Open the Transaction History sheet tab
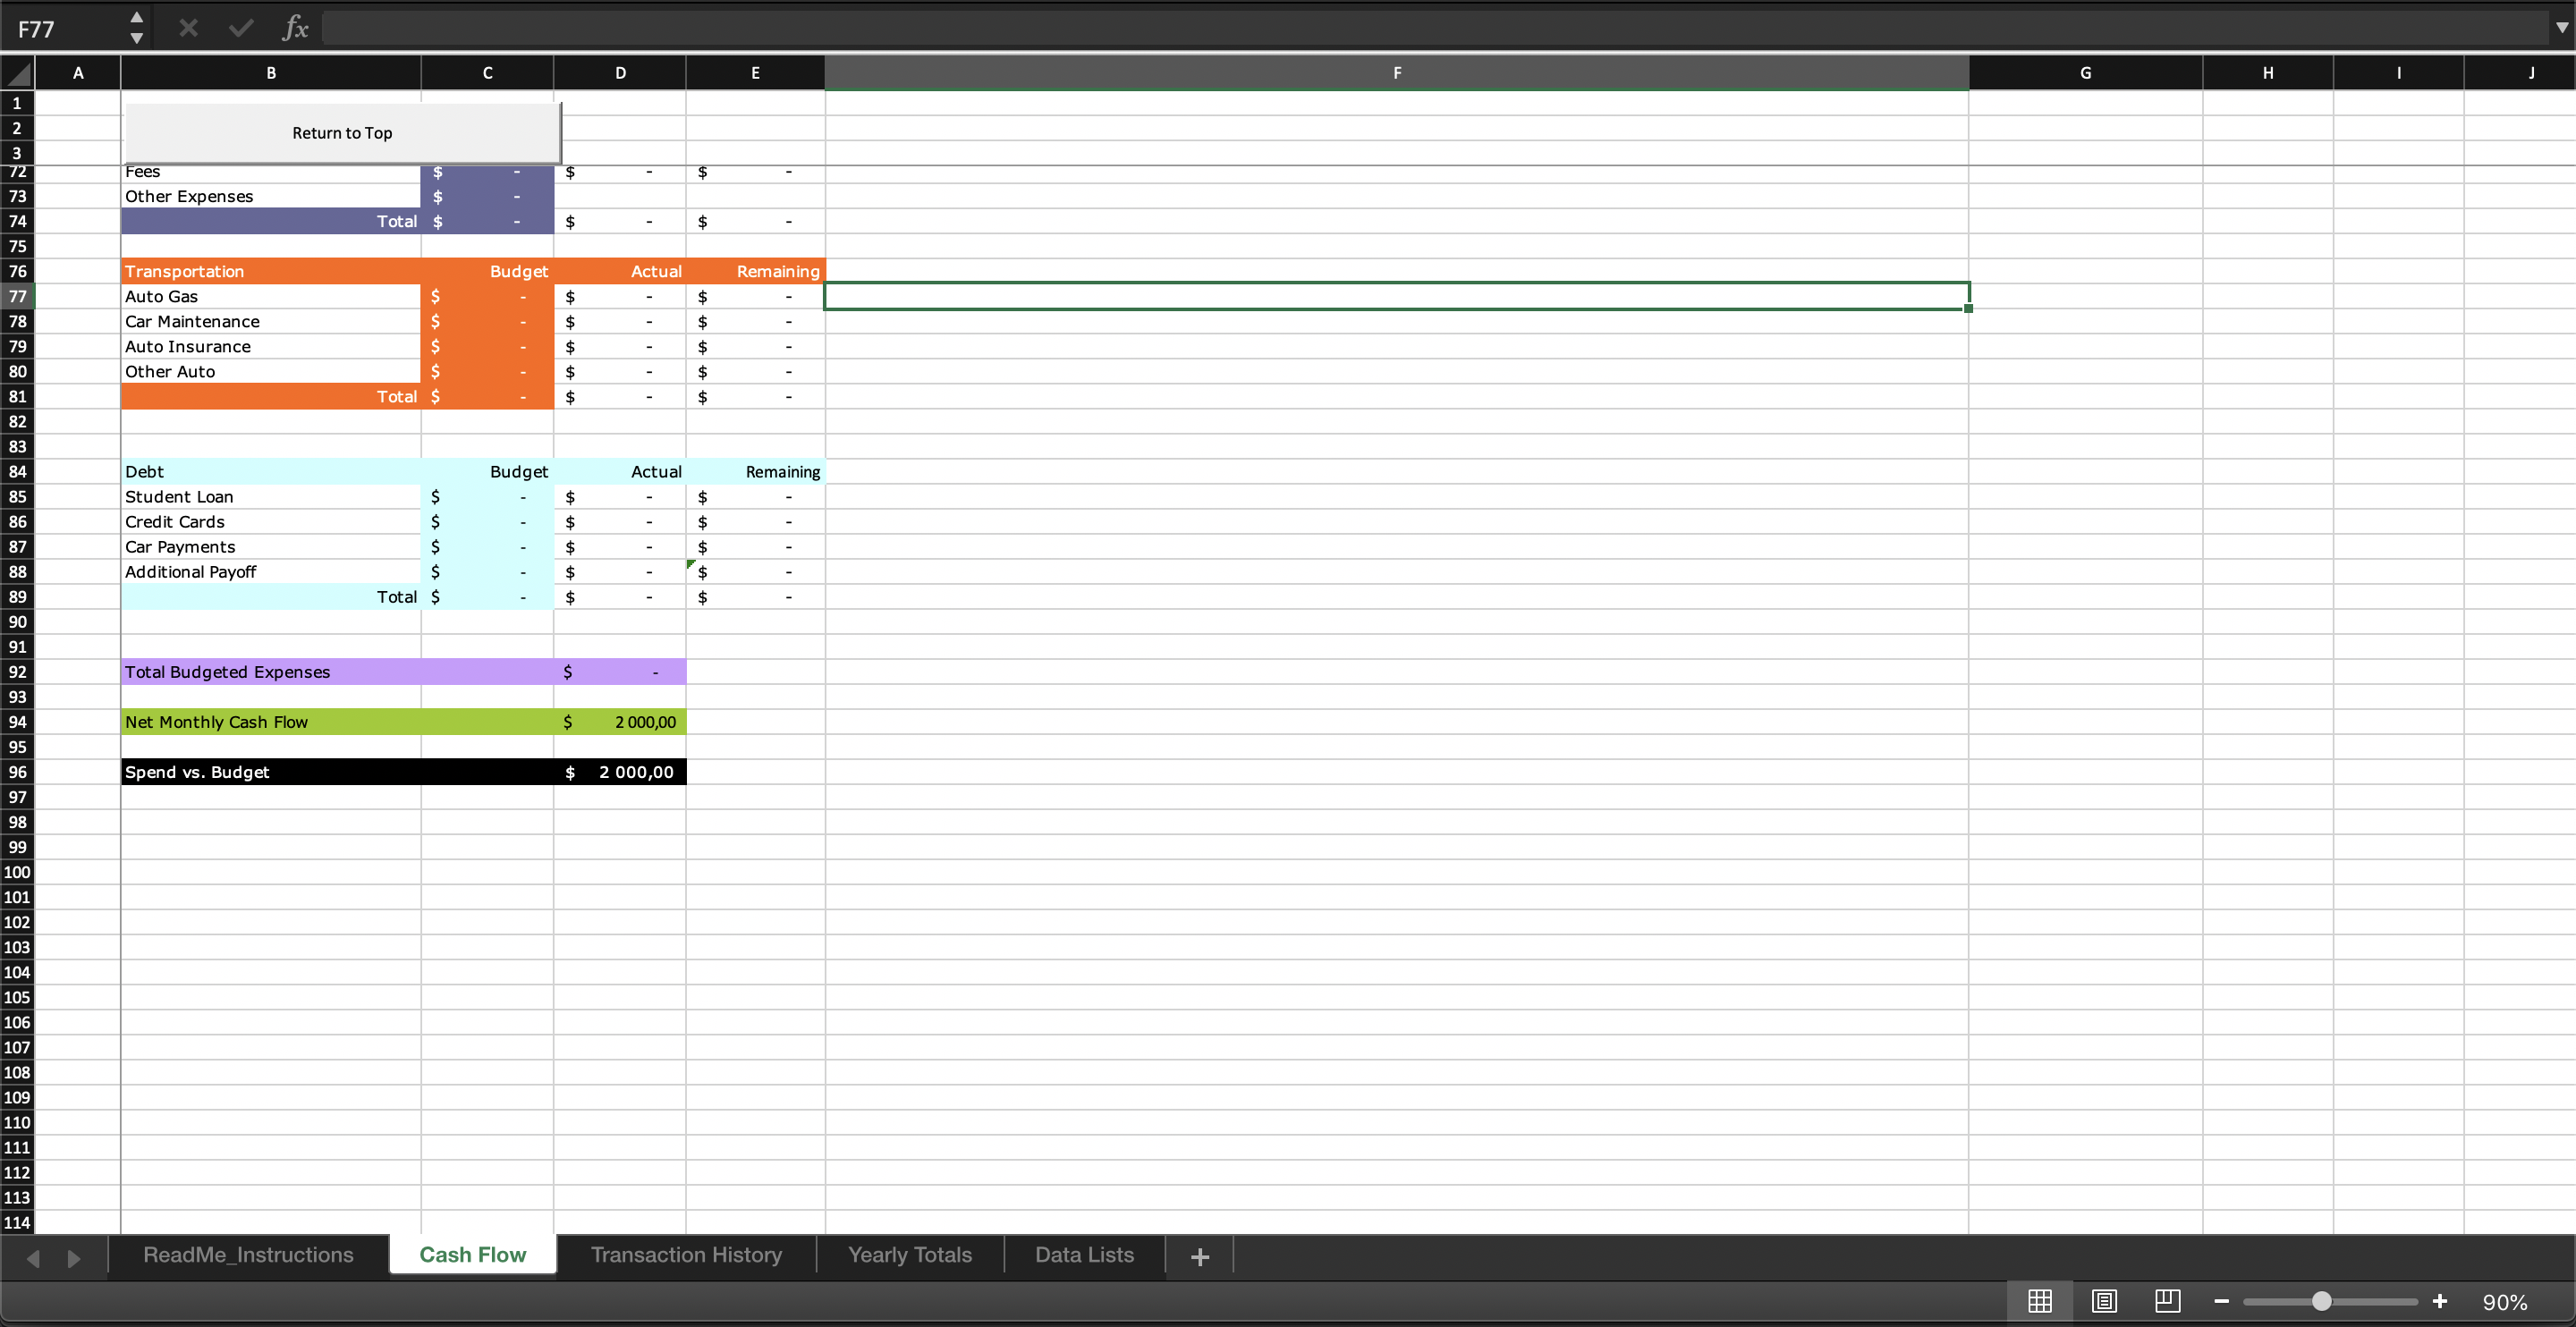 coord(686,1255)
